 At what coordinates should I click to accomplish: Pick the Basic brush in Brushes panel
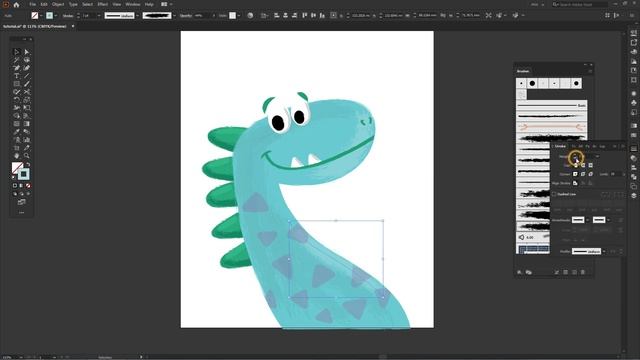pyautogui.click(x=551, y=105)
